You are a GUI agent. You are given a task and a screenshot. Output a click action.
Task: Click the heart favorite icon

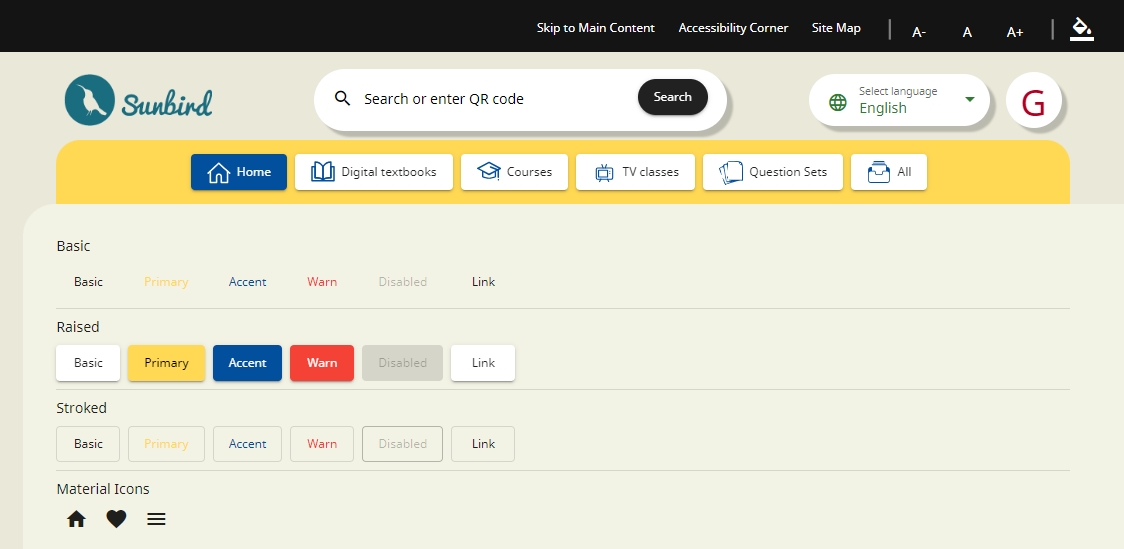[x=116, y=519]
